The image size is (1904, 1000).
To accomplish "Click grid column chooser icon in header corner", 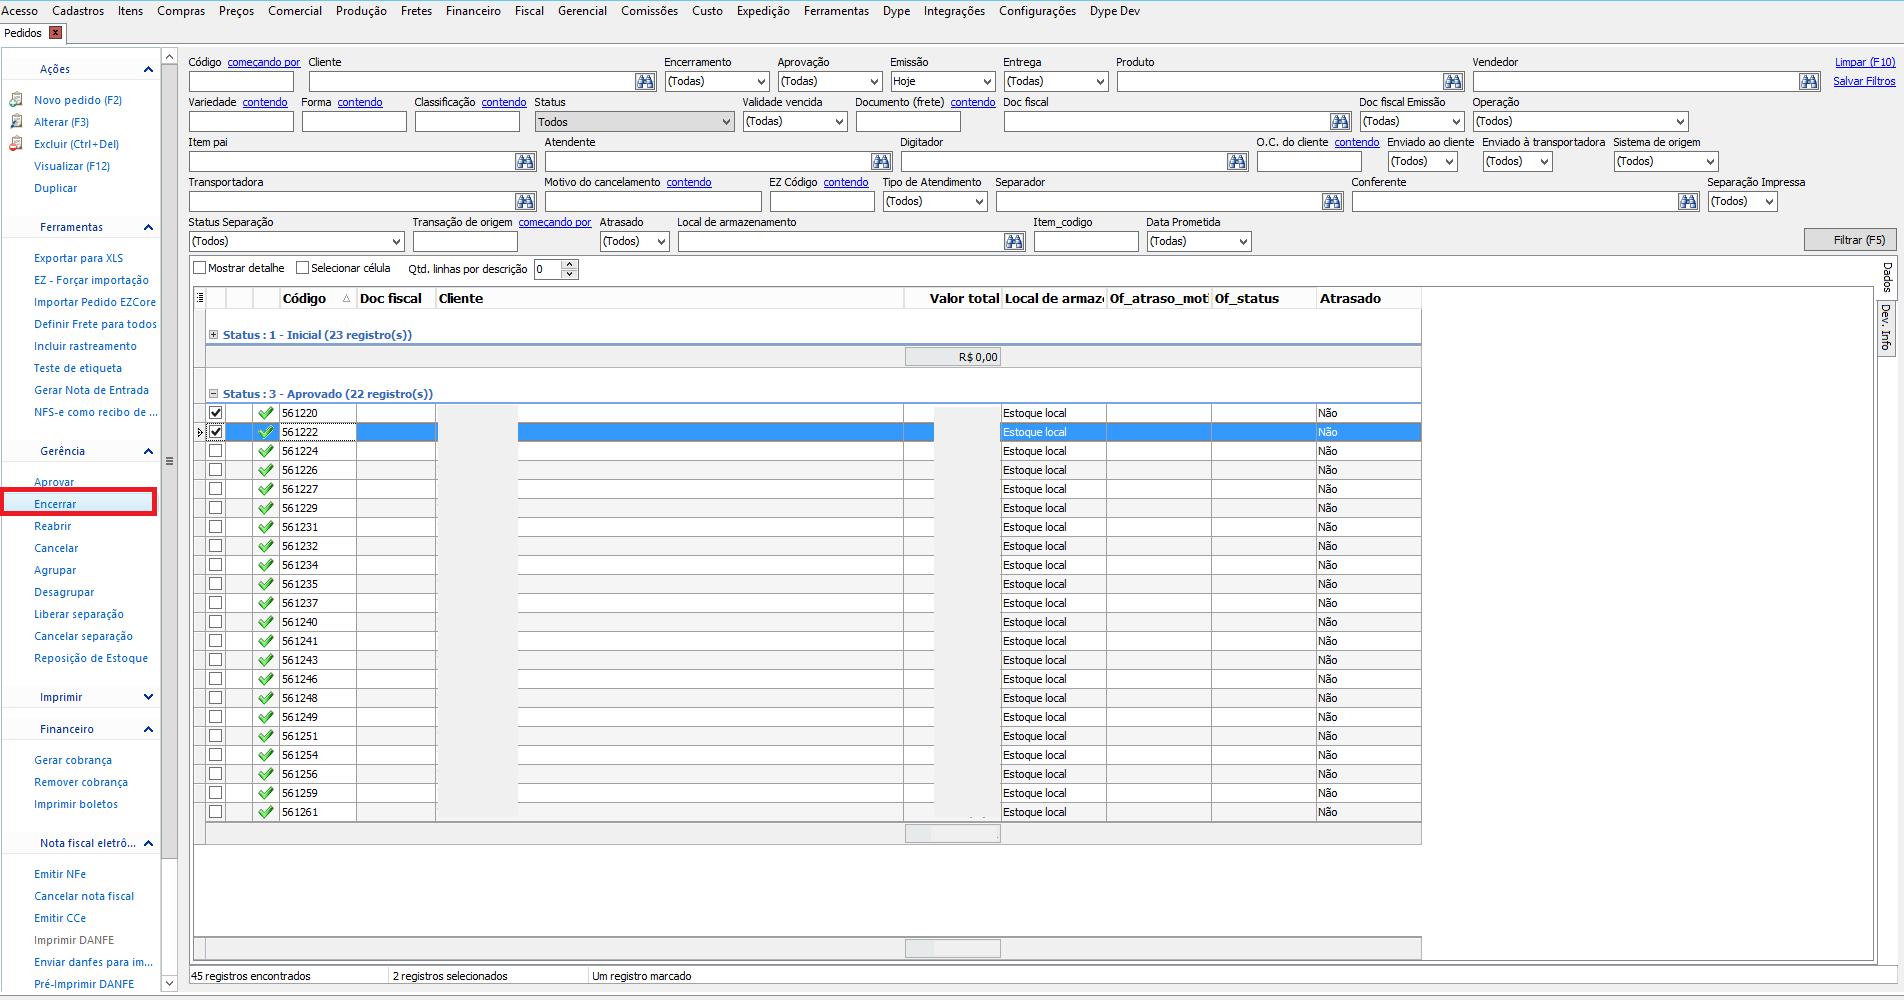I will coord(200,298).
